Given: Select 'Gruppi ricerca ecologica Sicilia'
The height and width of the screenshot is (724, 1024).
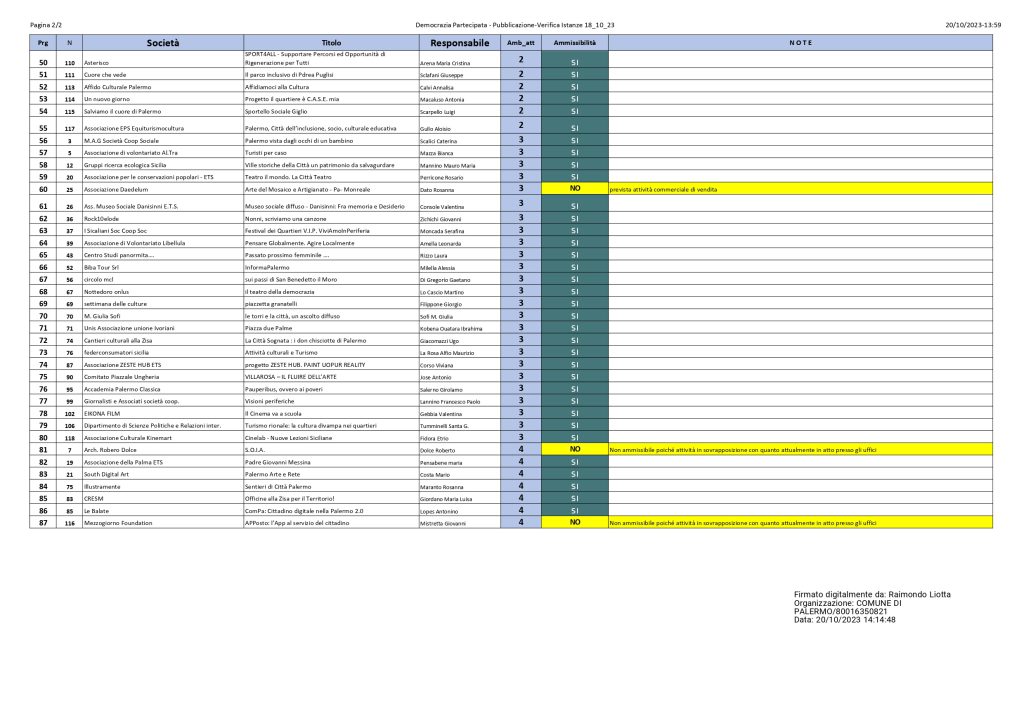Looking at the screenshot, I should (163, 165).
